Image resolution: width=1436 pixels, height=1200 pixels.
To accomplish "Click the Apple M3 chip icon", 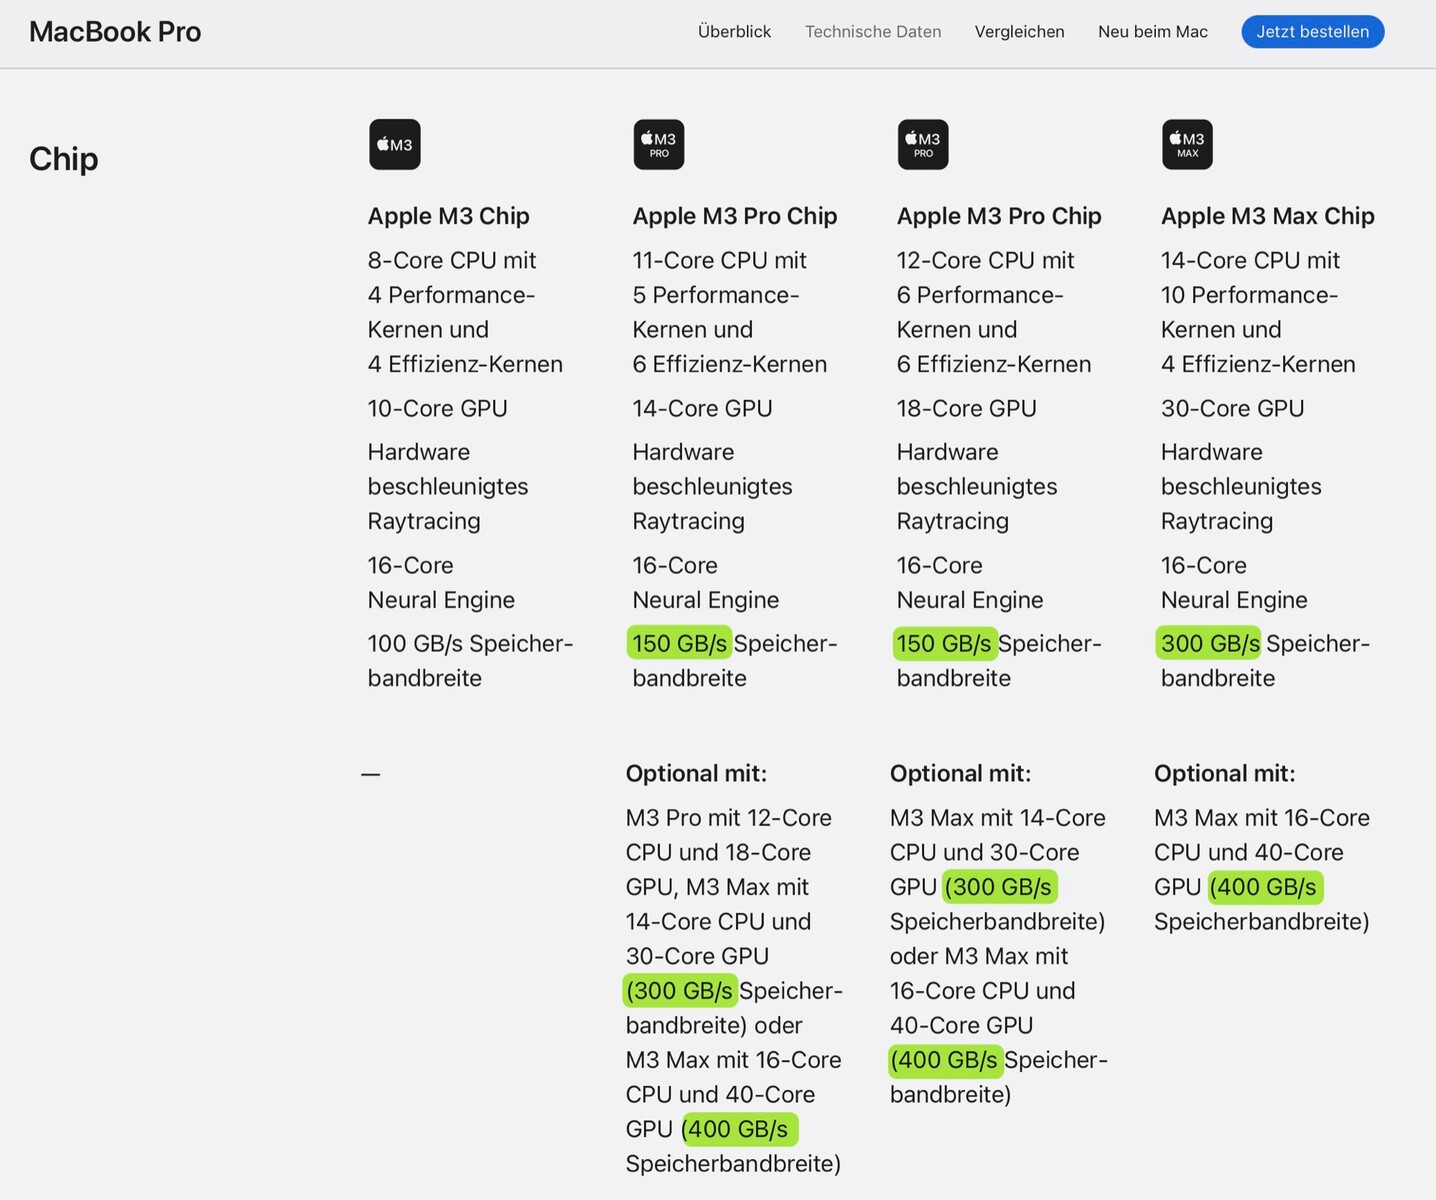I will [394, 144].
